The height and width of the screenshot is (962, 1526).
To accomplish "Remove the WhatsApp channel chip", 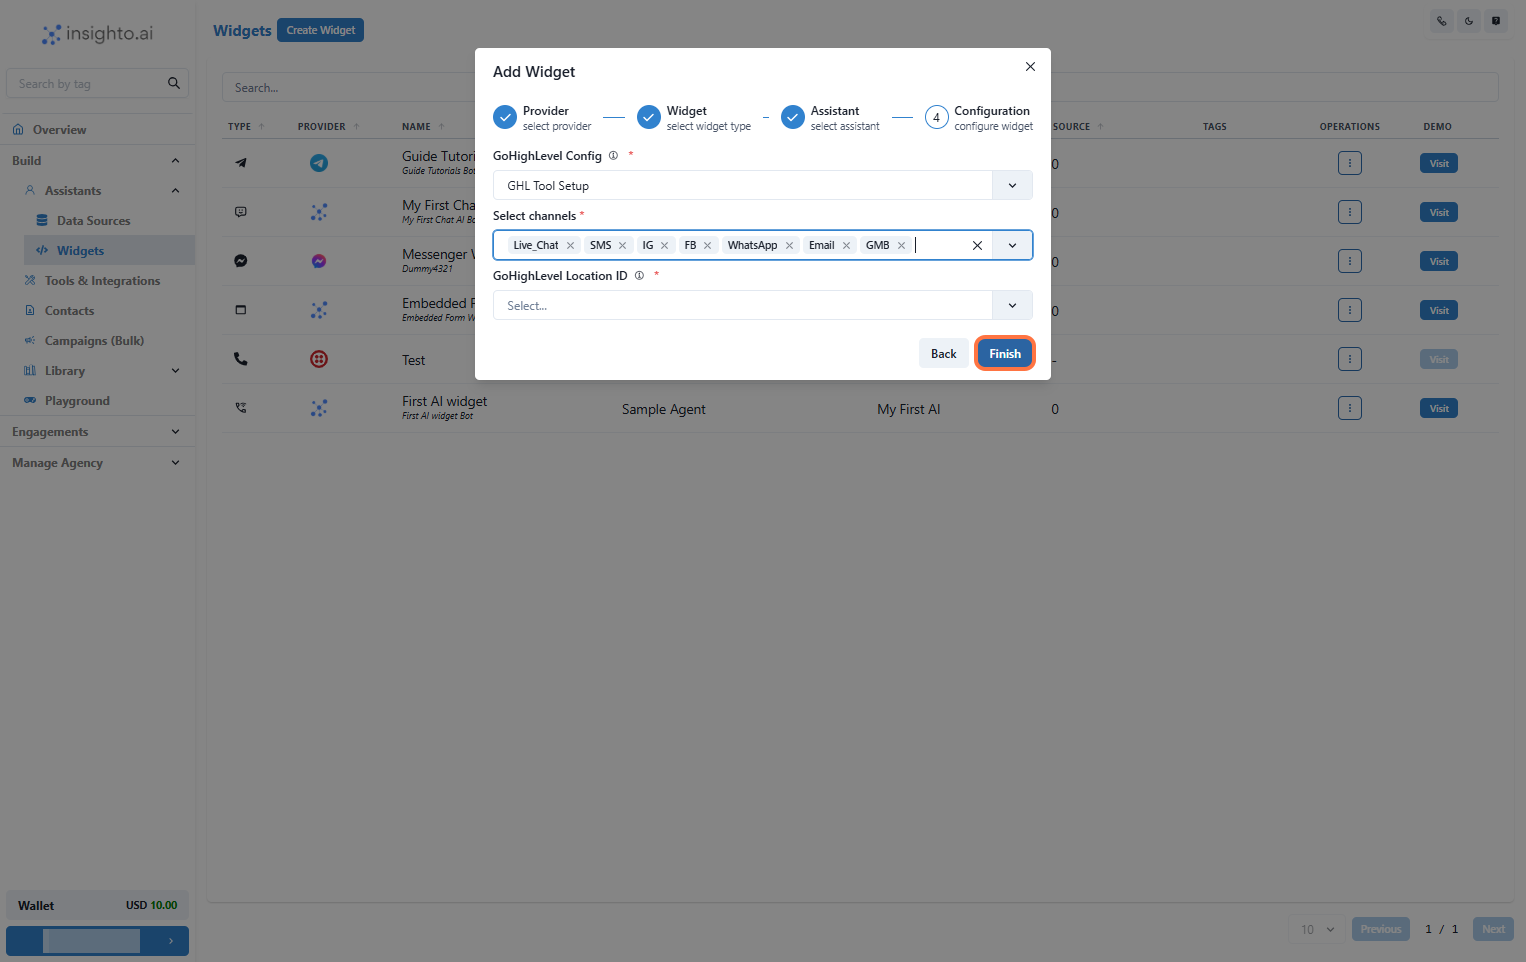I will coord(789,245).
